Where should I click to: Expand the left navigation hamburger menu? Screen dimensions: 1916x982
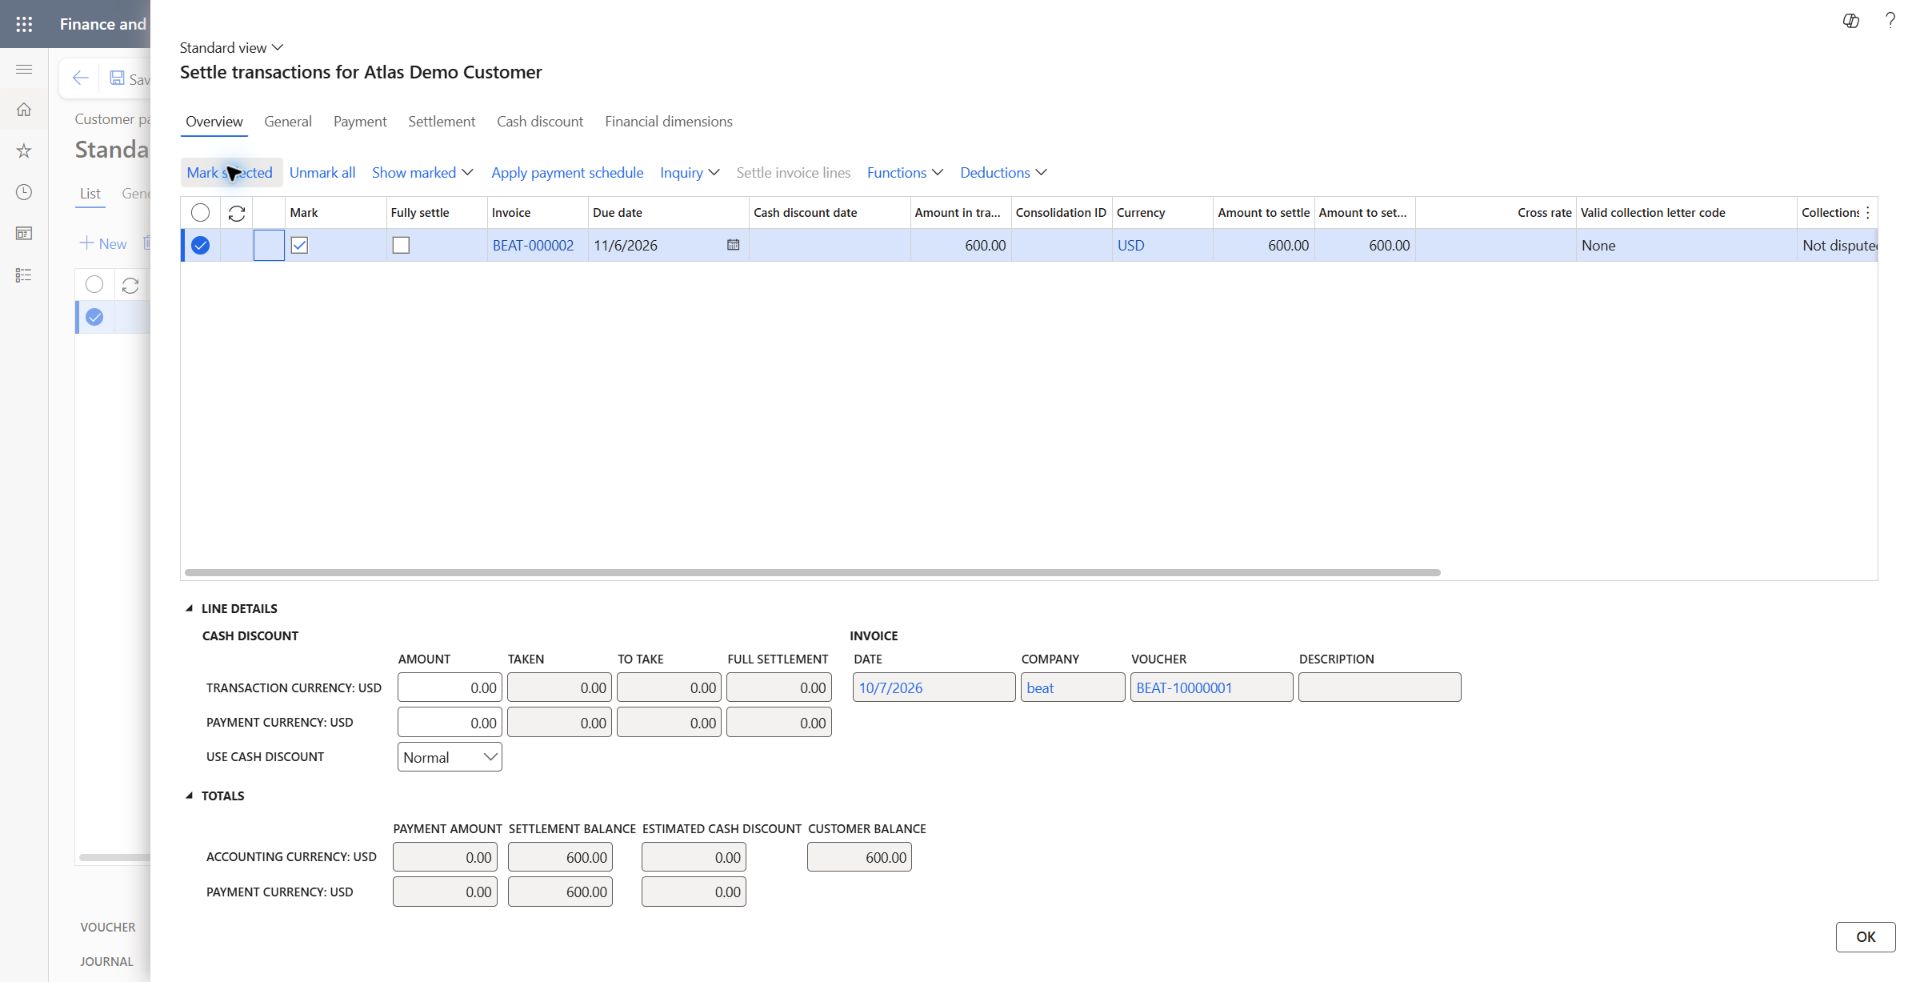click(x=24, y=69)
